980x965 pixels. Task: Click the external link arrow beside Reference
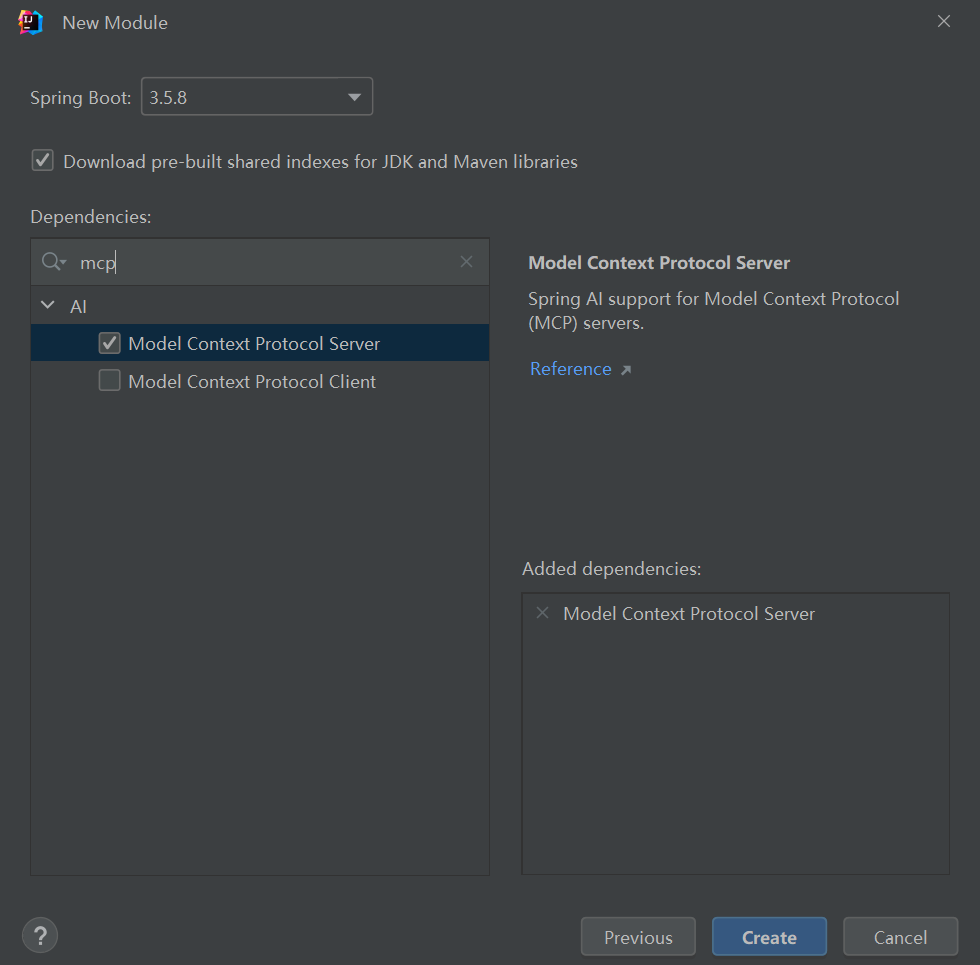pyautogui.click(x=626, y=370)
